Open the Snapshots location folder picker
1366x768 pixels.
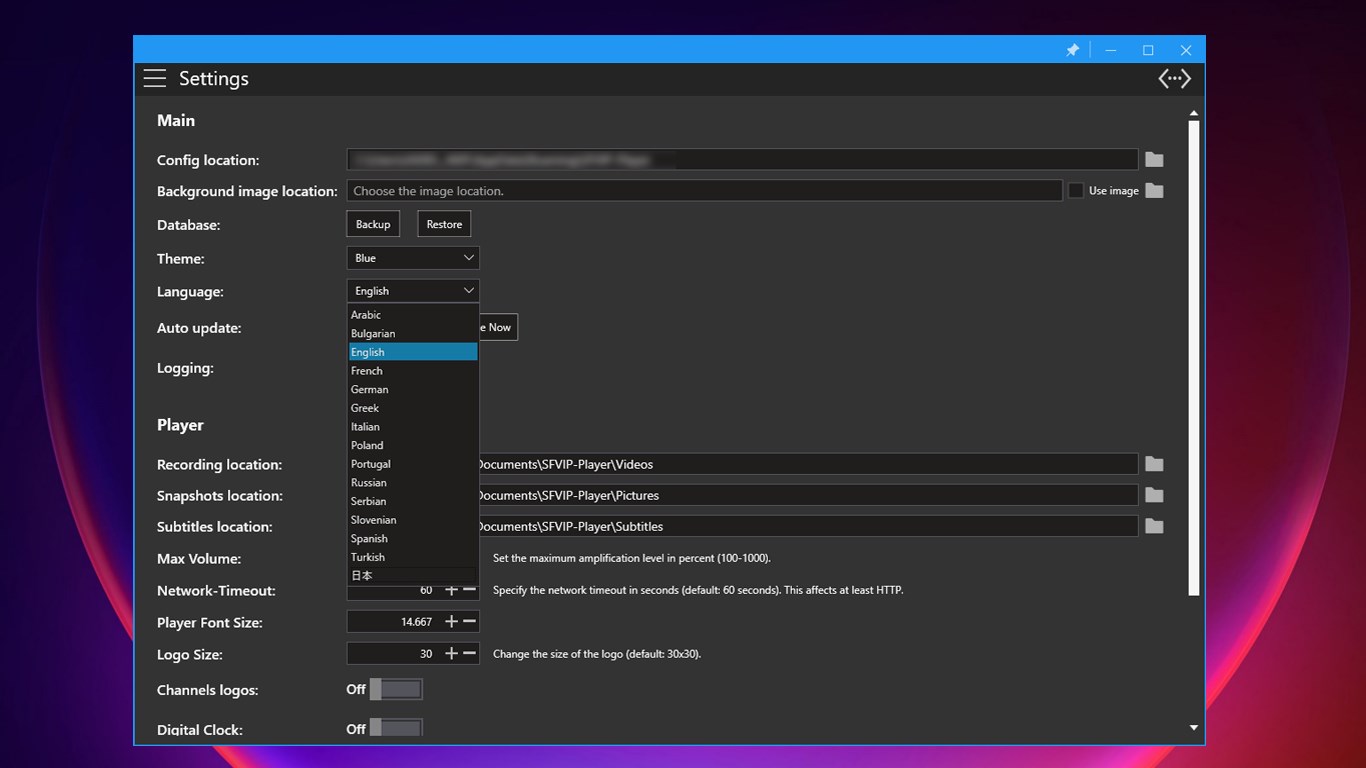[x=1154, y=495]
